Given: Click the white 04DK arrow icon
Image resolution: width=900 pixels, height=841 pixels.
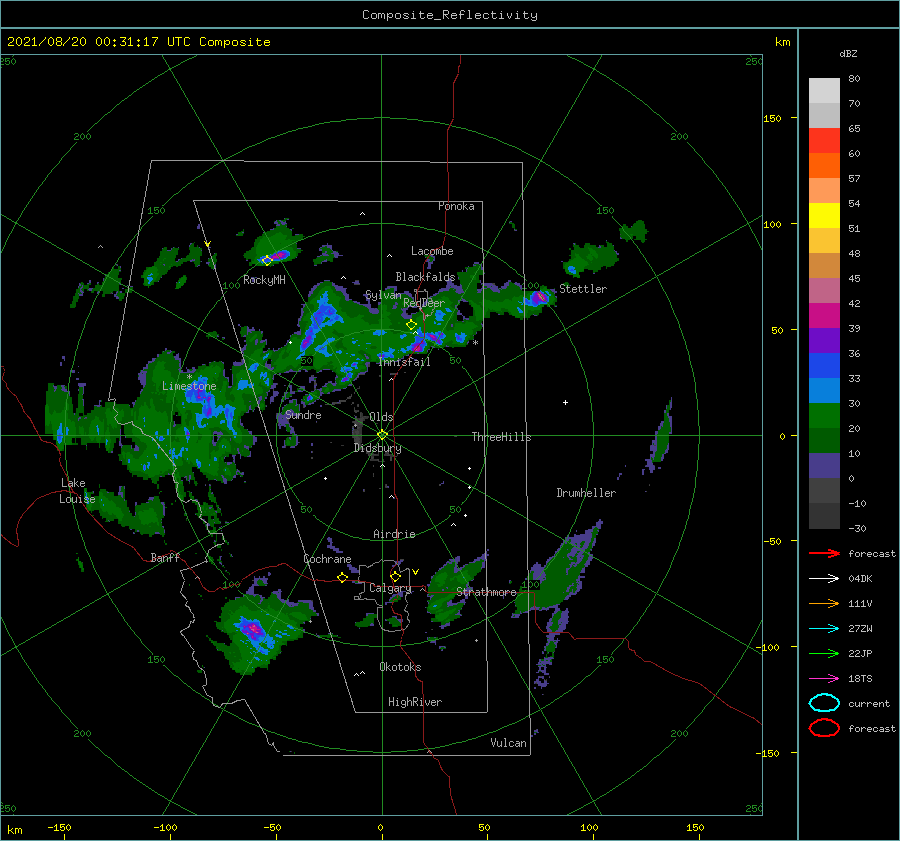Looking at the screenshot, I should pyautogui.click(x=824, y=579).
